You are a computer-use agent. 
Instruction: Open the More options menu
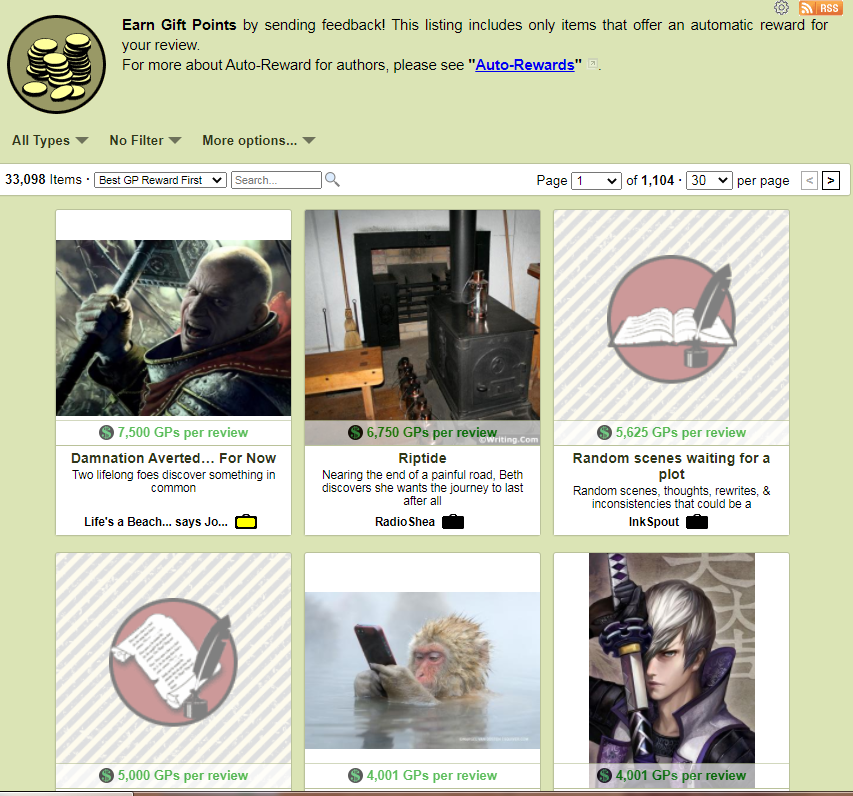[258, 141]
